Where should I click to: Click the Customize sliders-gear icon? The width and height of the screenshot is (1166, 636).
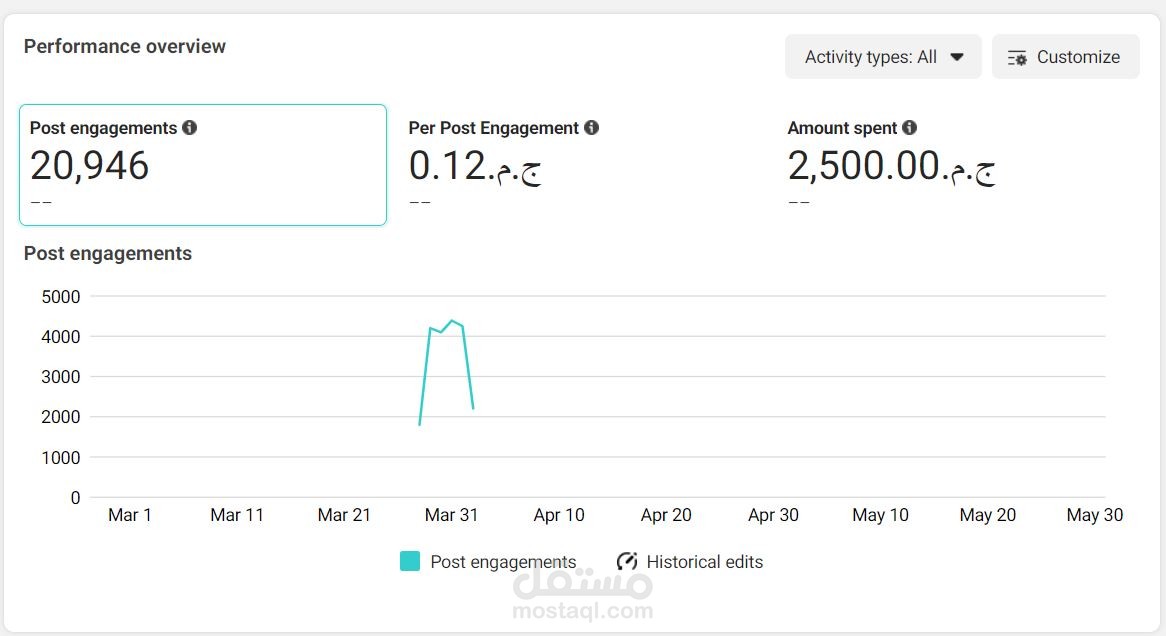pyautogui.click(x=1017, y=57)
